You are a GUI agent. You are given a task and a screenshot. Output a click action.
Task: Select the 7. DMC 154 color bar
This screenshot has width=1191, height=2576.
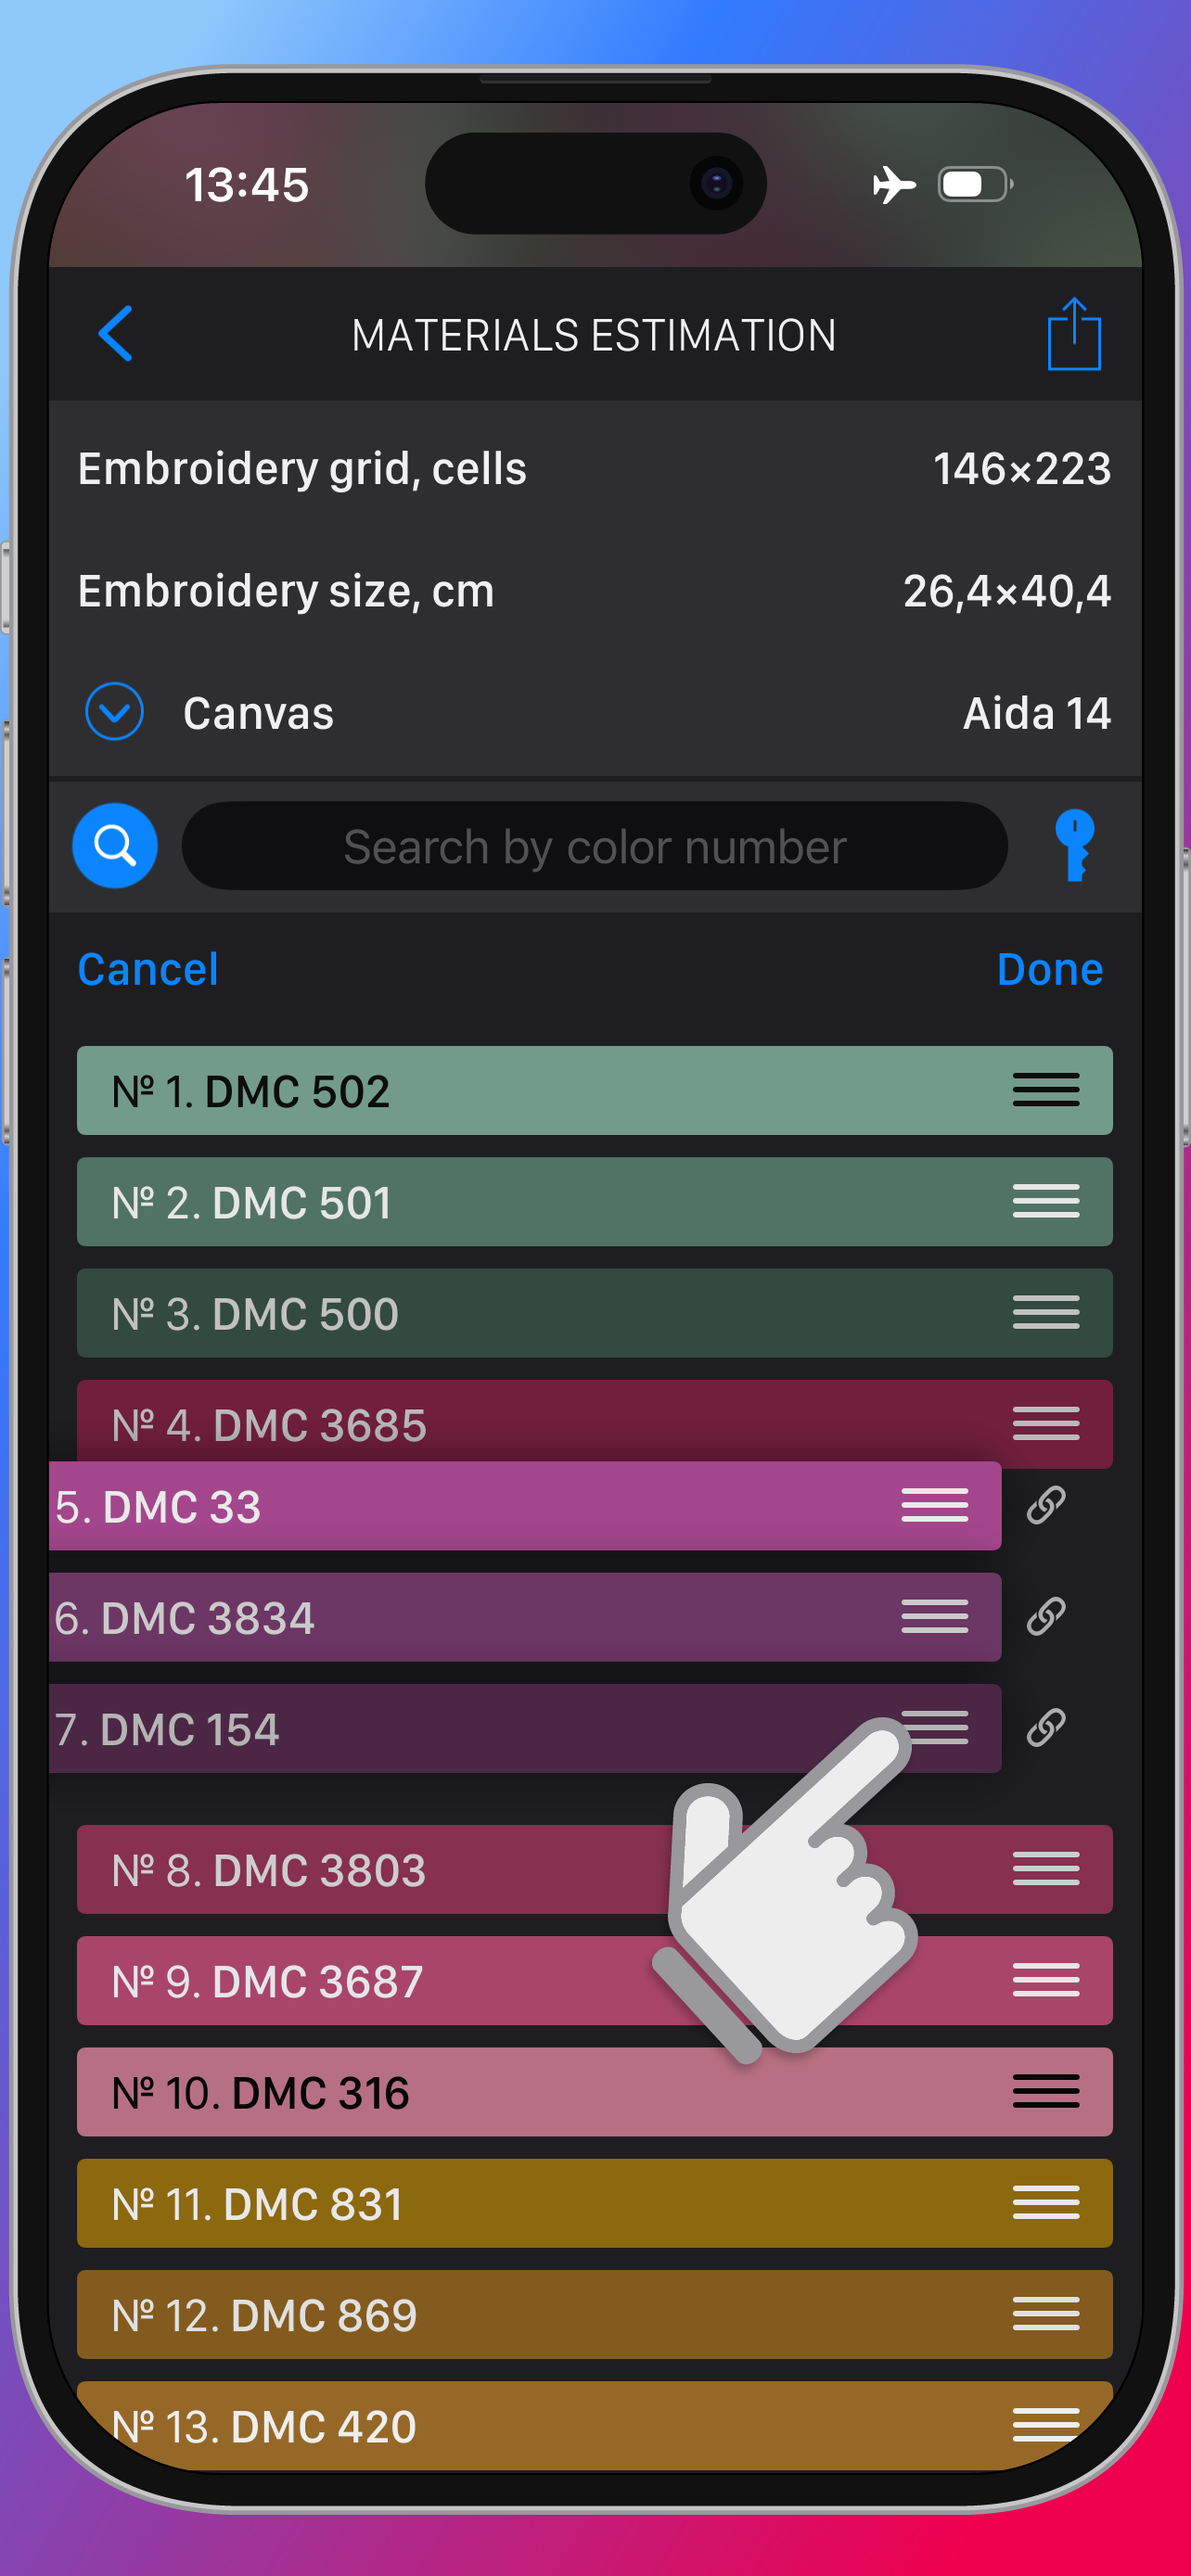[525, 1727]
